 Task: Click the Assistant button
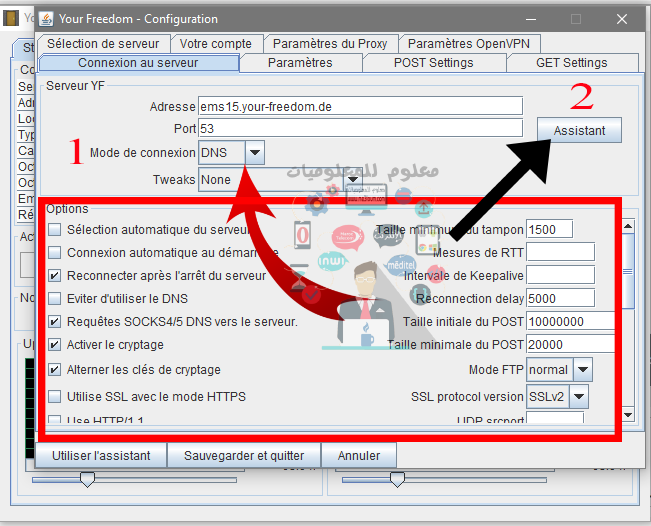[x=579, y=130]
